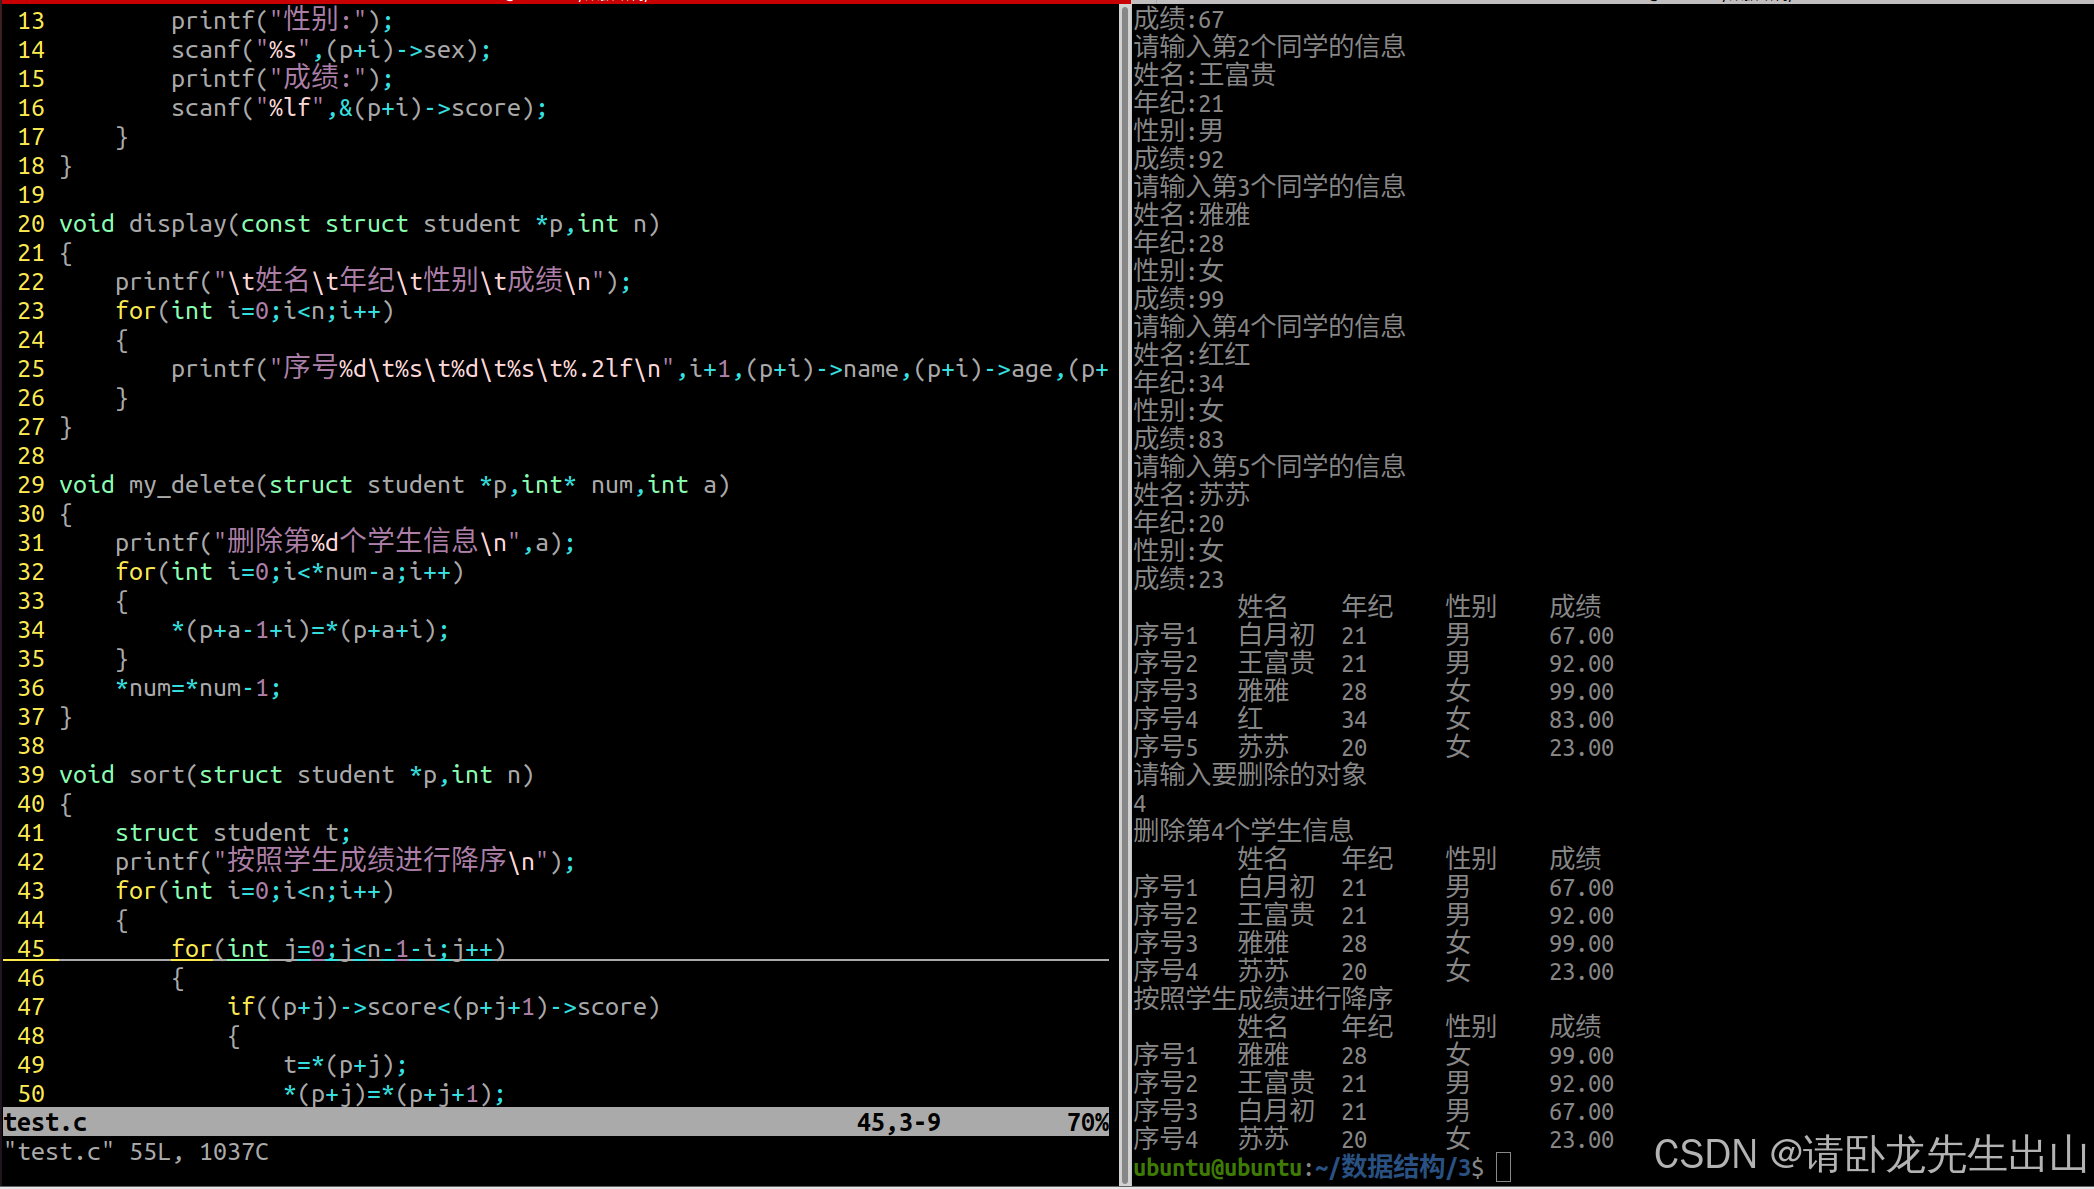Image resolution: width=2094 pixels, height=1189 pixels.
Task: Click the 删除第4个学生信息 output message
Action: pyautogui.click(x=1245, y=830)
